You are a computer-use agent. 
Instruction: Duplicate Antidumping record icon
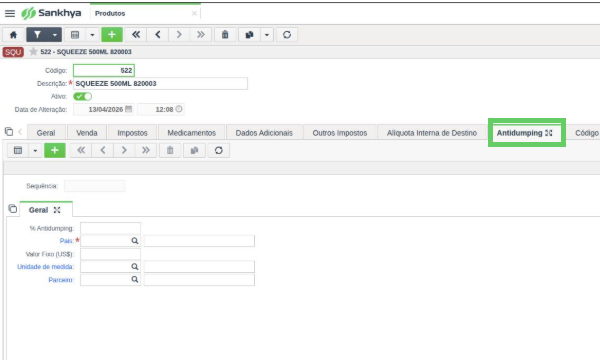point(194,150)
